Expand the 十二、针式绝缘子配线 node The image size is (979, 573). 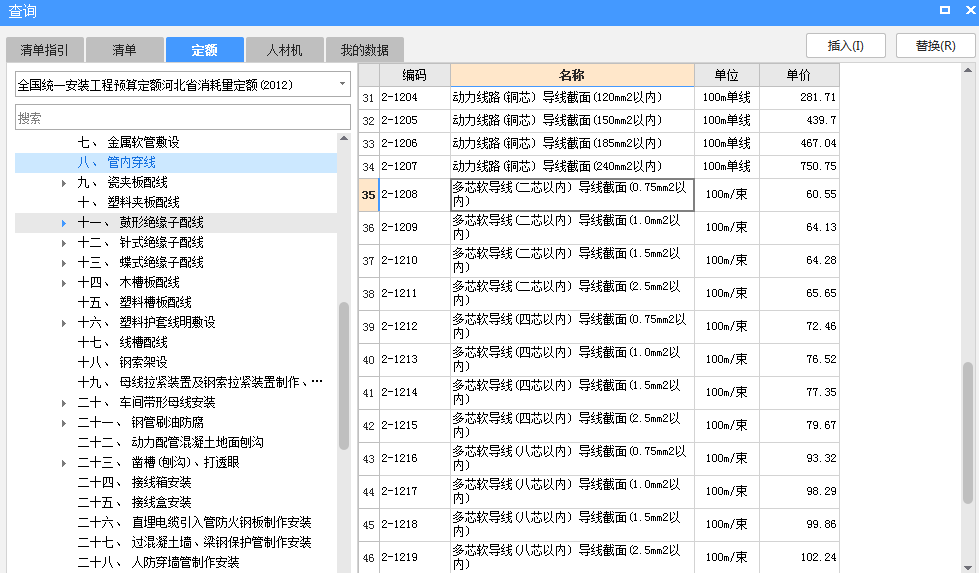[64, 243]
